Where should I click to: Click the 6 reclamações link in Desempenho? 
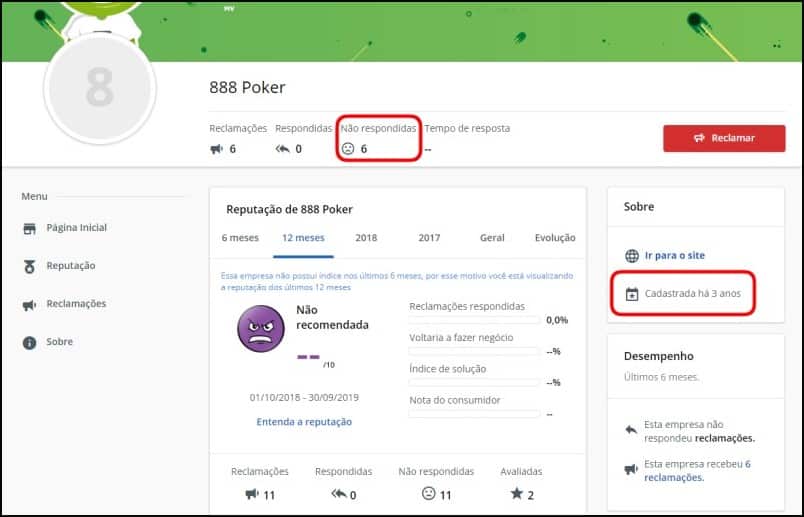point(697,471)
